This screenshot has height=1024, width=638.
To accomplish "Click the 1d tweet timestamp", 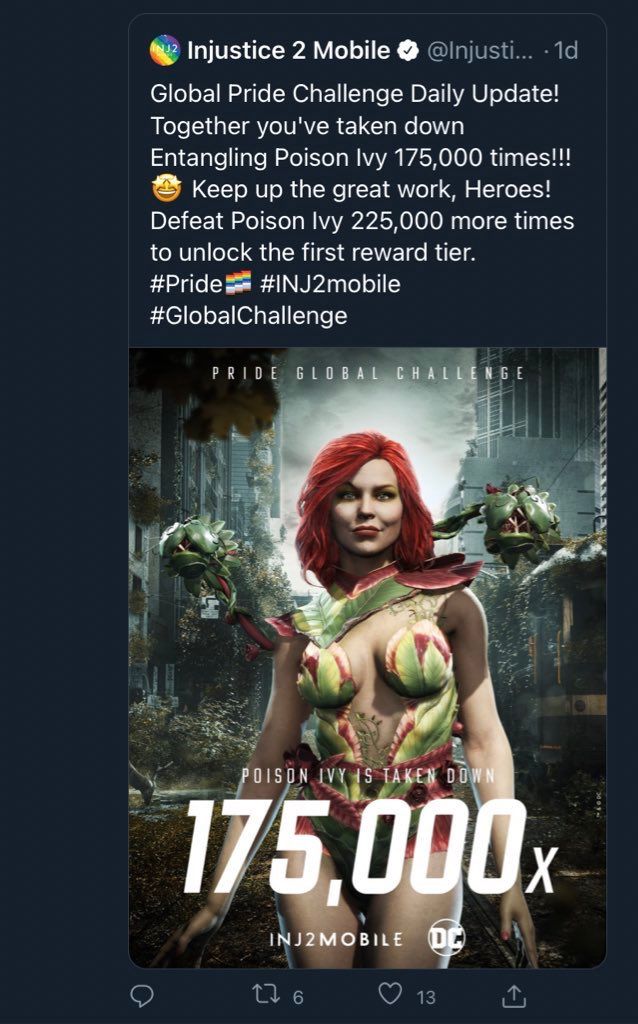I will click(567, 49).
